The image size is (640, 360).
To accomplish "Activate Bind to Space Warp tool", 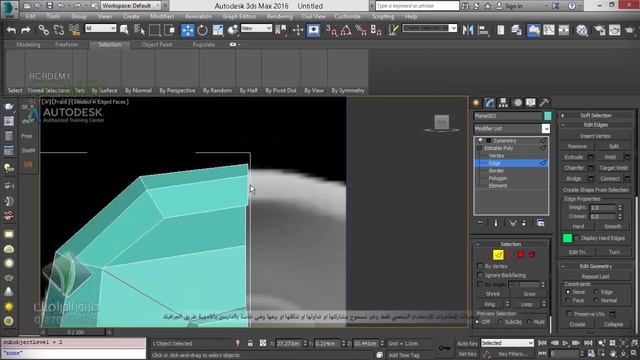I will tap(74, 30).
